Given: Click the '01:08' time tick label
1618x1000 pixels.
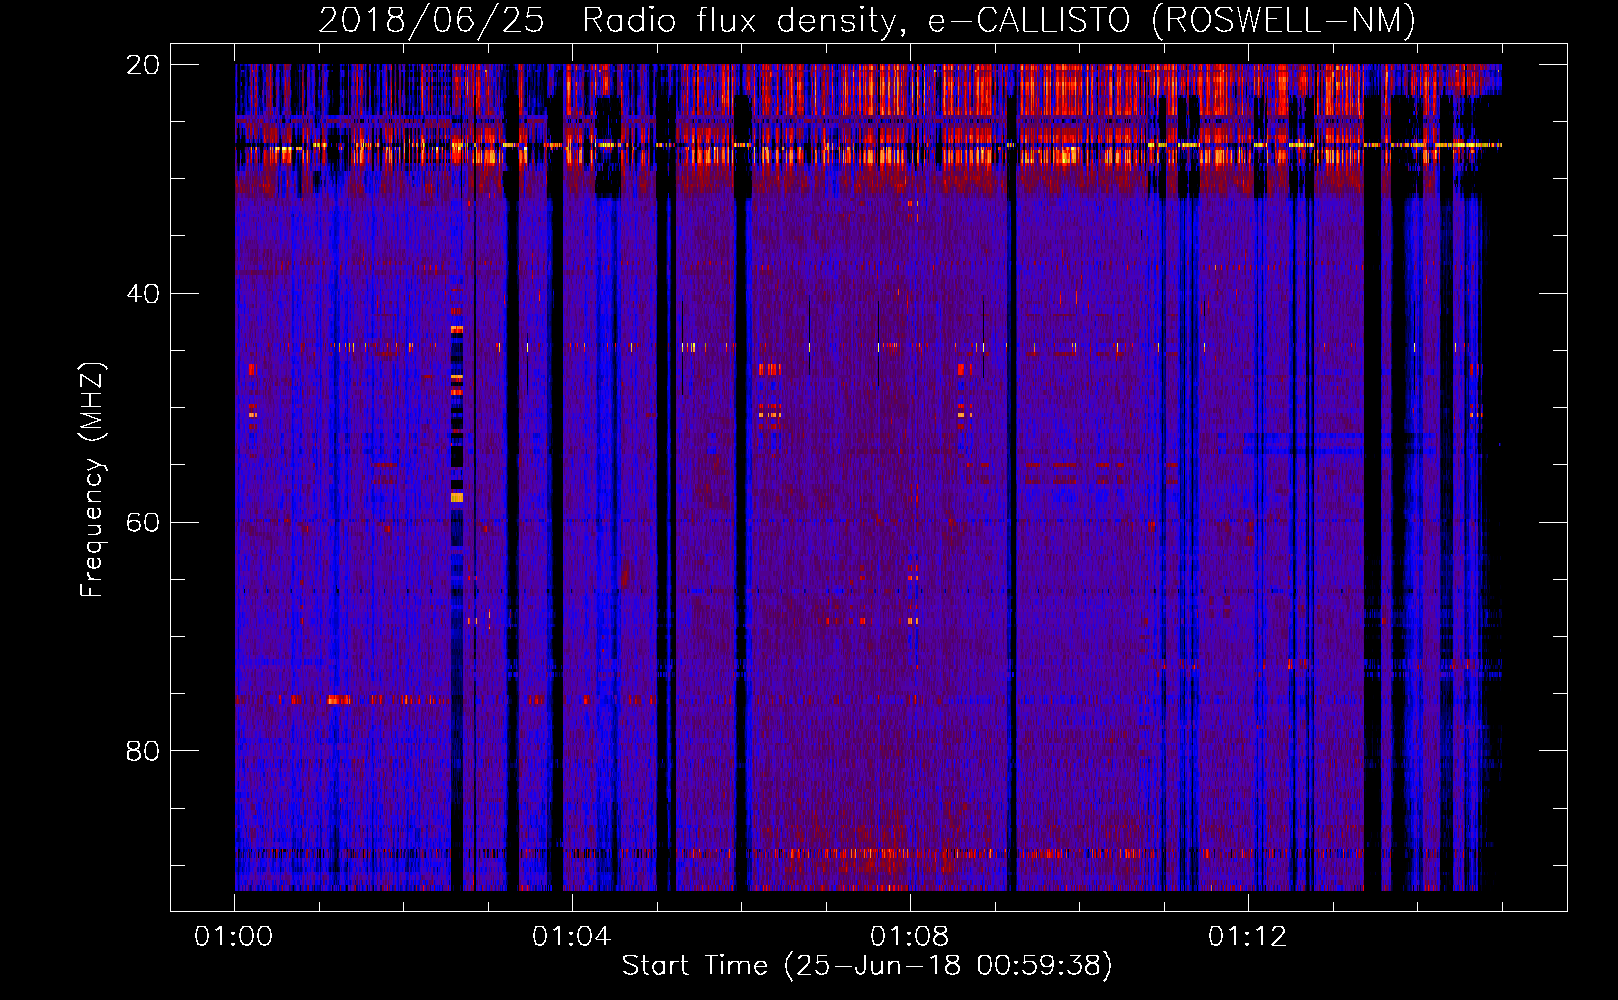Looking at the screenshot, I should 909,937.
